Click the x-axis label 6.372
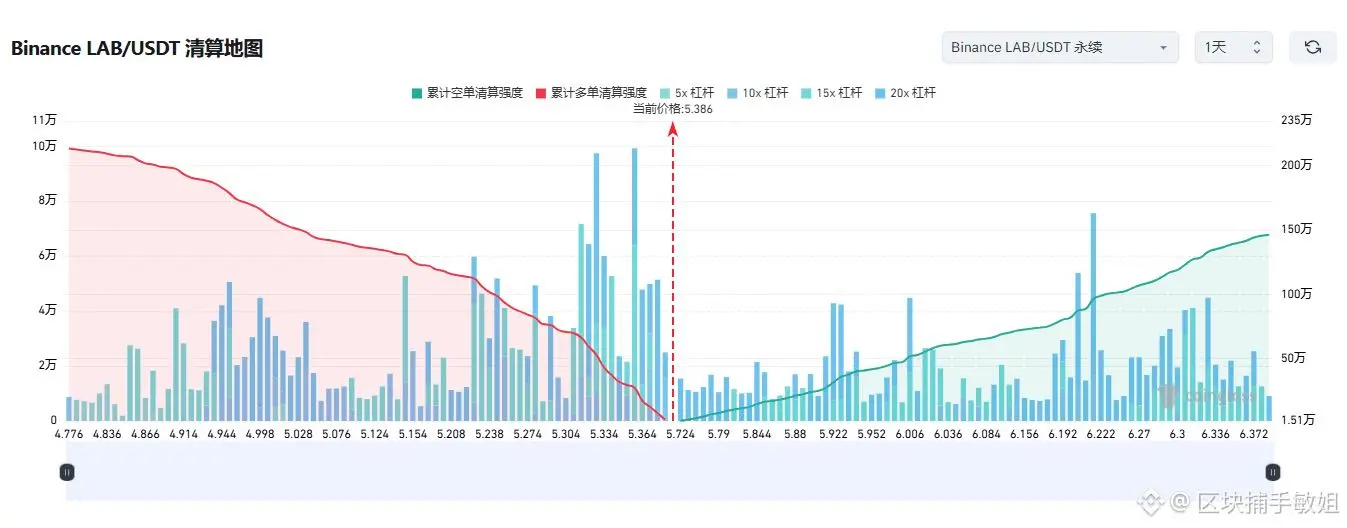The height and width of the screenshot is (528, 1347). (1254, 434)
